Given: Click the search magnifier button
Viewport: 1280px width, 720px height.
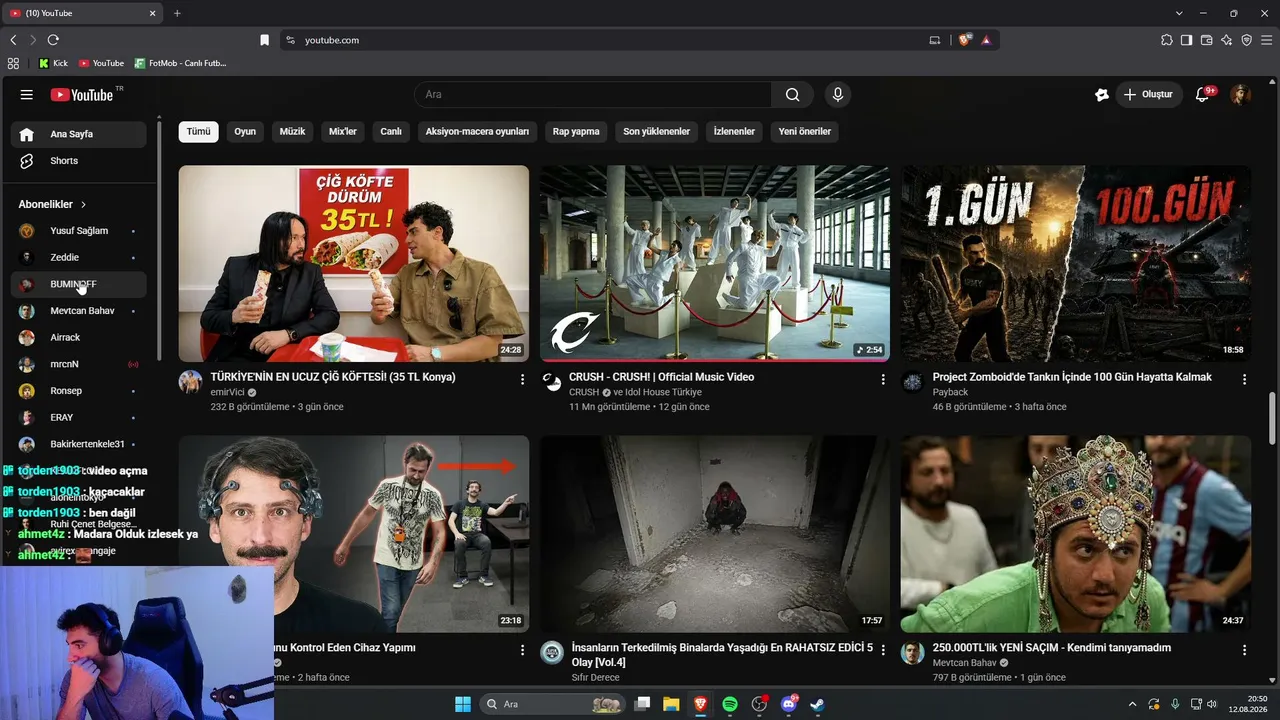Looking at the screenshot, I should point(792,95).
